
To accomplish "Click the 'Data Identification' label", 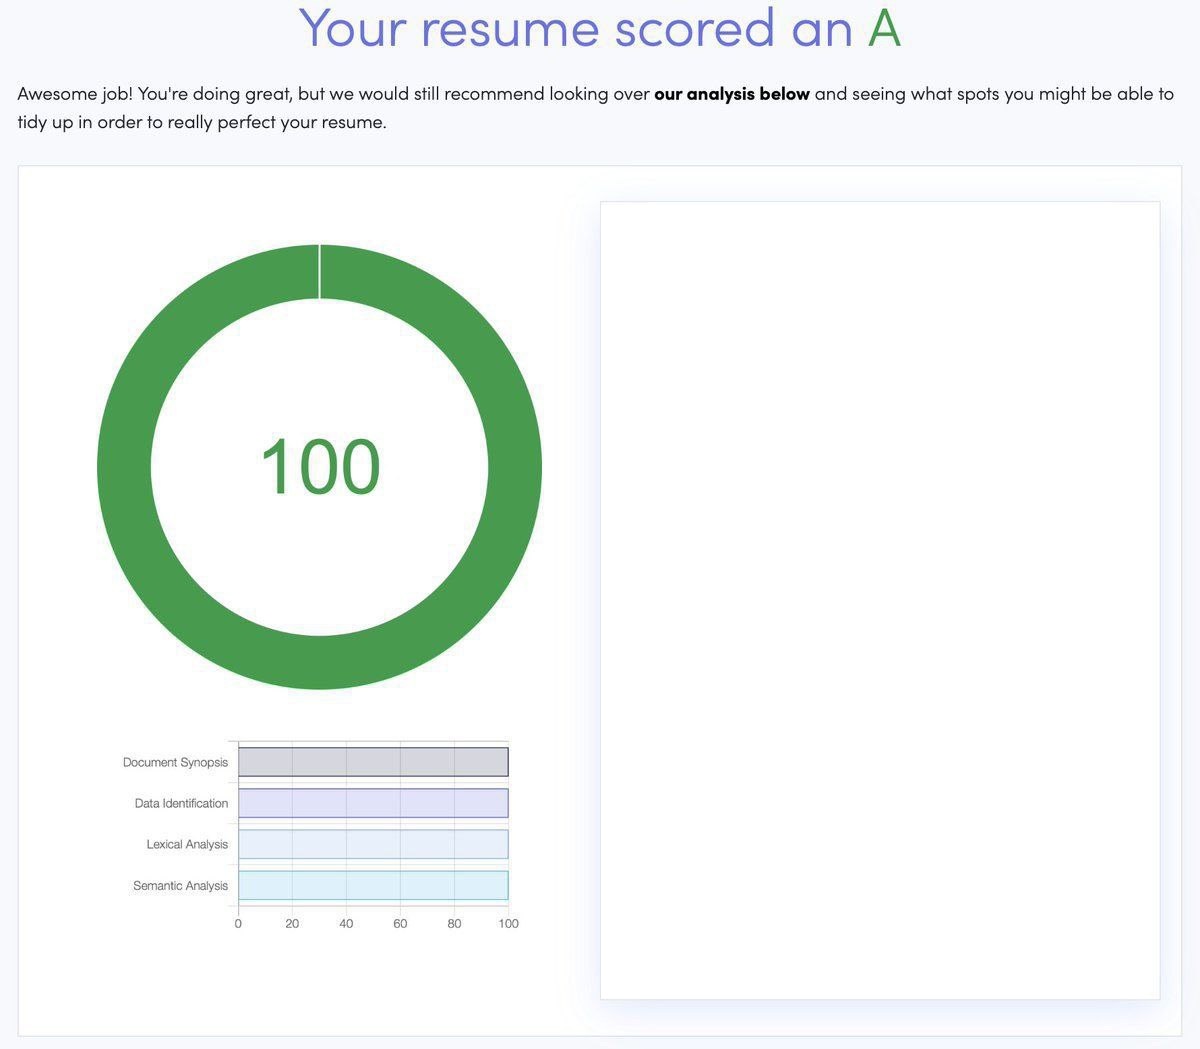I will click(x=181, y=803).
